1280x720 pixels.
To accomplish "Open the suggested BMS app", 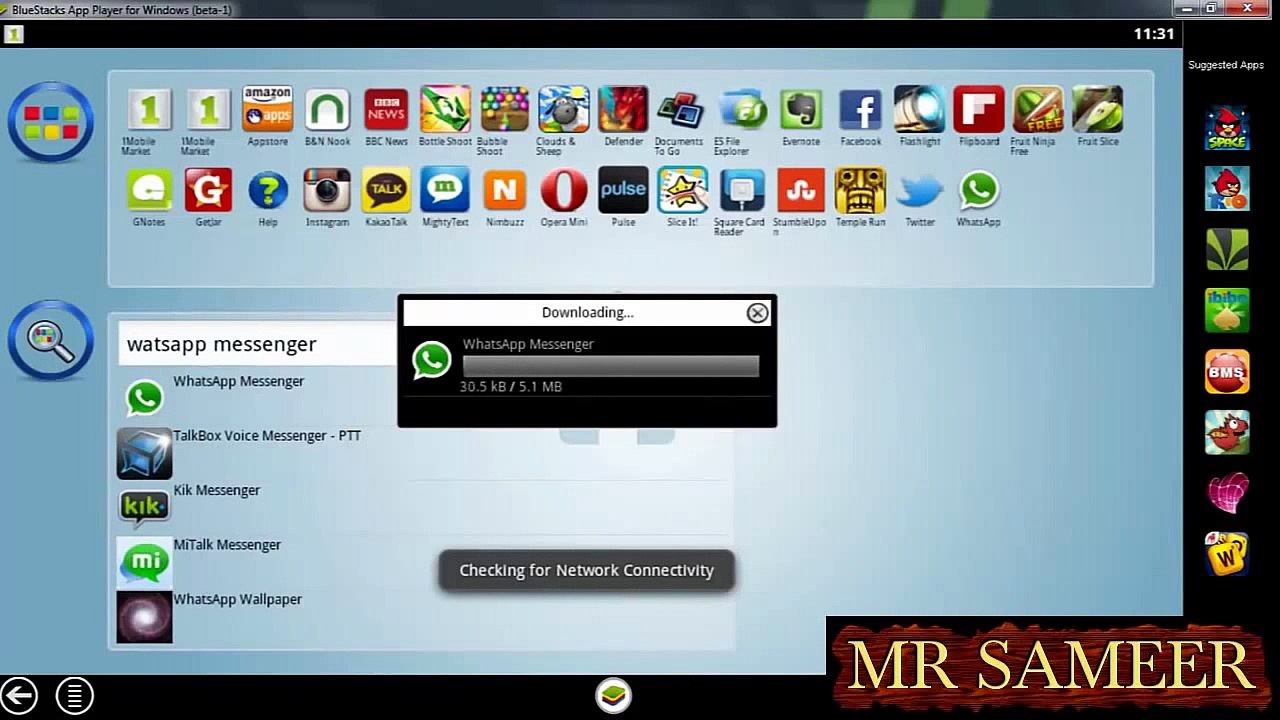I will point(1227,372).
